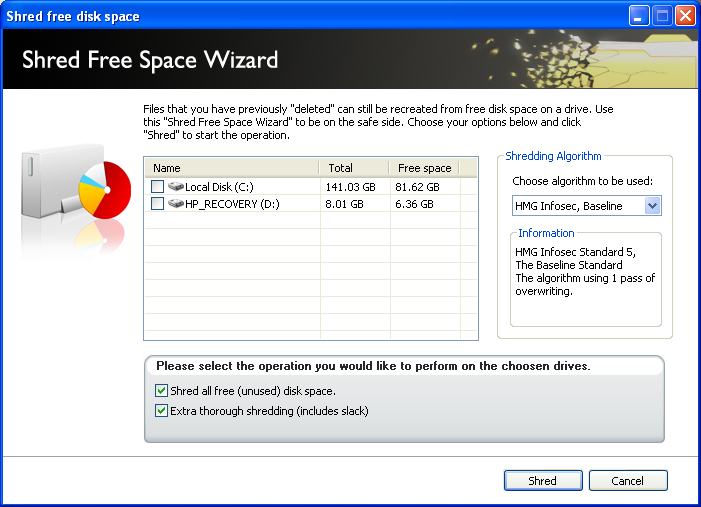
Task: Click the 6.36 GB free space value
Action: click(x=414, y=204)
